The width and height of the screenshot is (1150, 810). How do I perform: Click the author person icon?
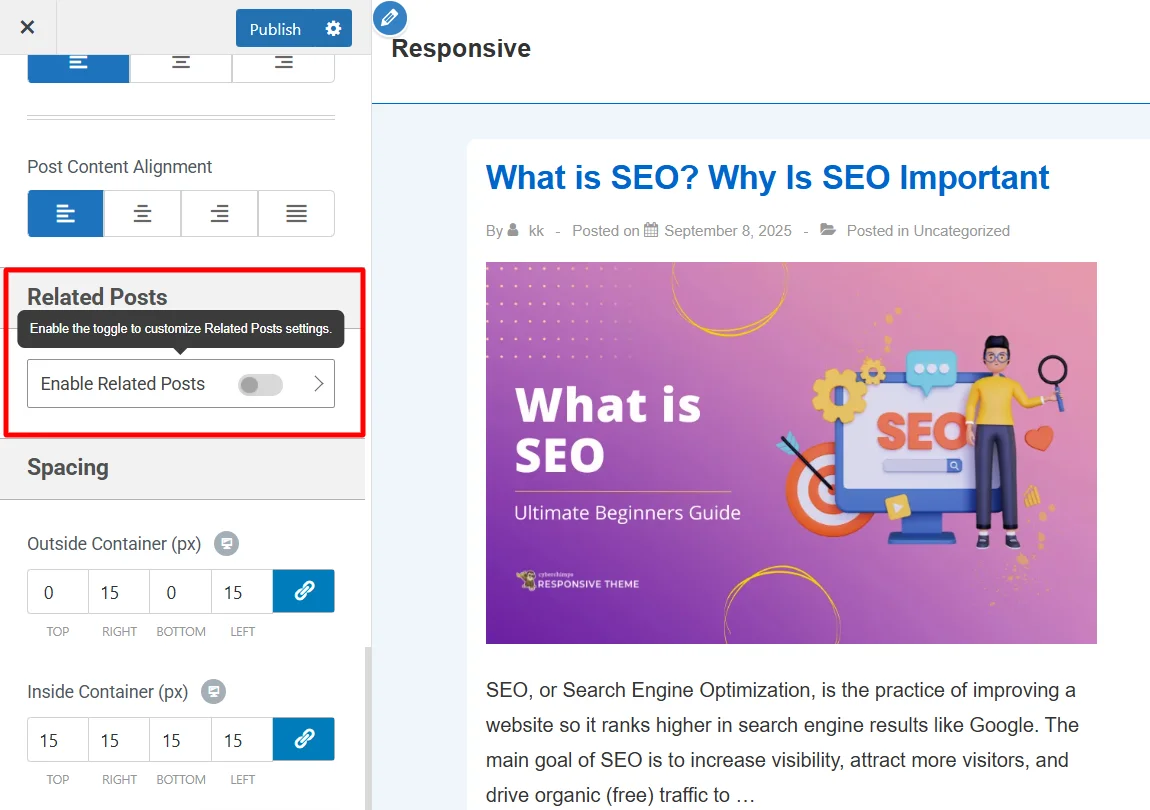(513, 230)
